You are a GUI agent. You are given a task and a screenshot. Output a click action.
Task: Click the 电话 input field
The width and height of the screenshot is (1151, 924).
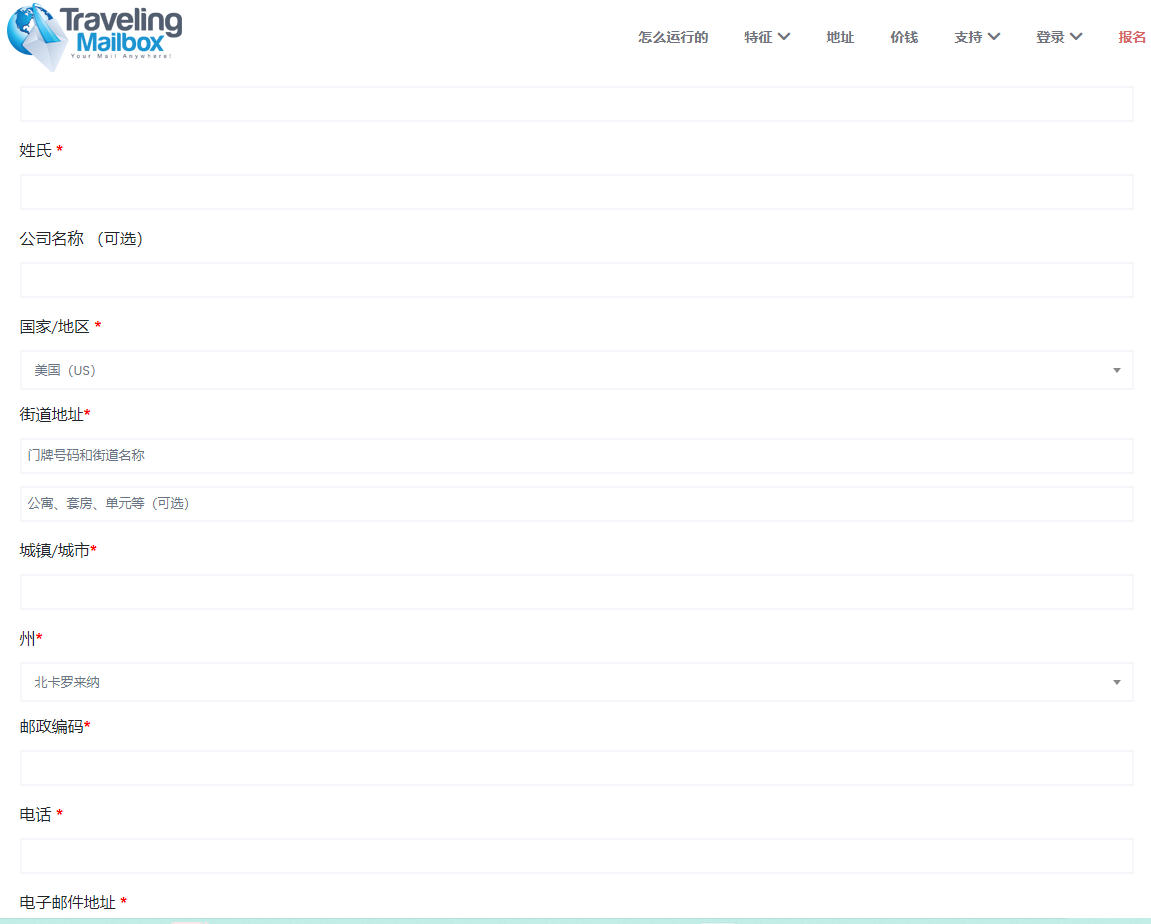click(576, 856)
